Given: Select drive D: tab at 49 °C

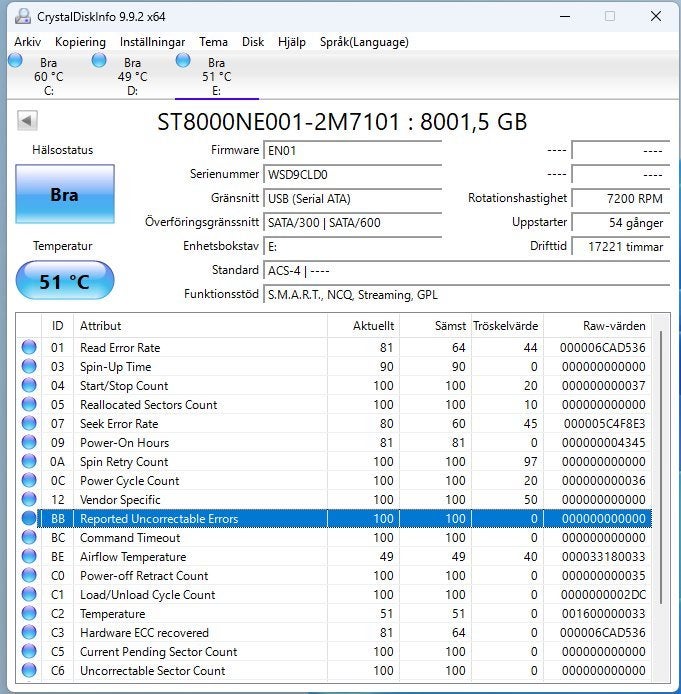Looking at the screenshot, I should click(132, 76).
